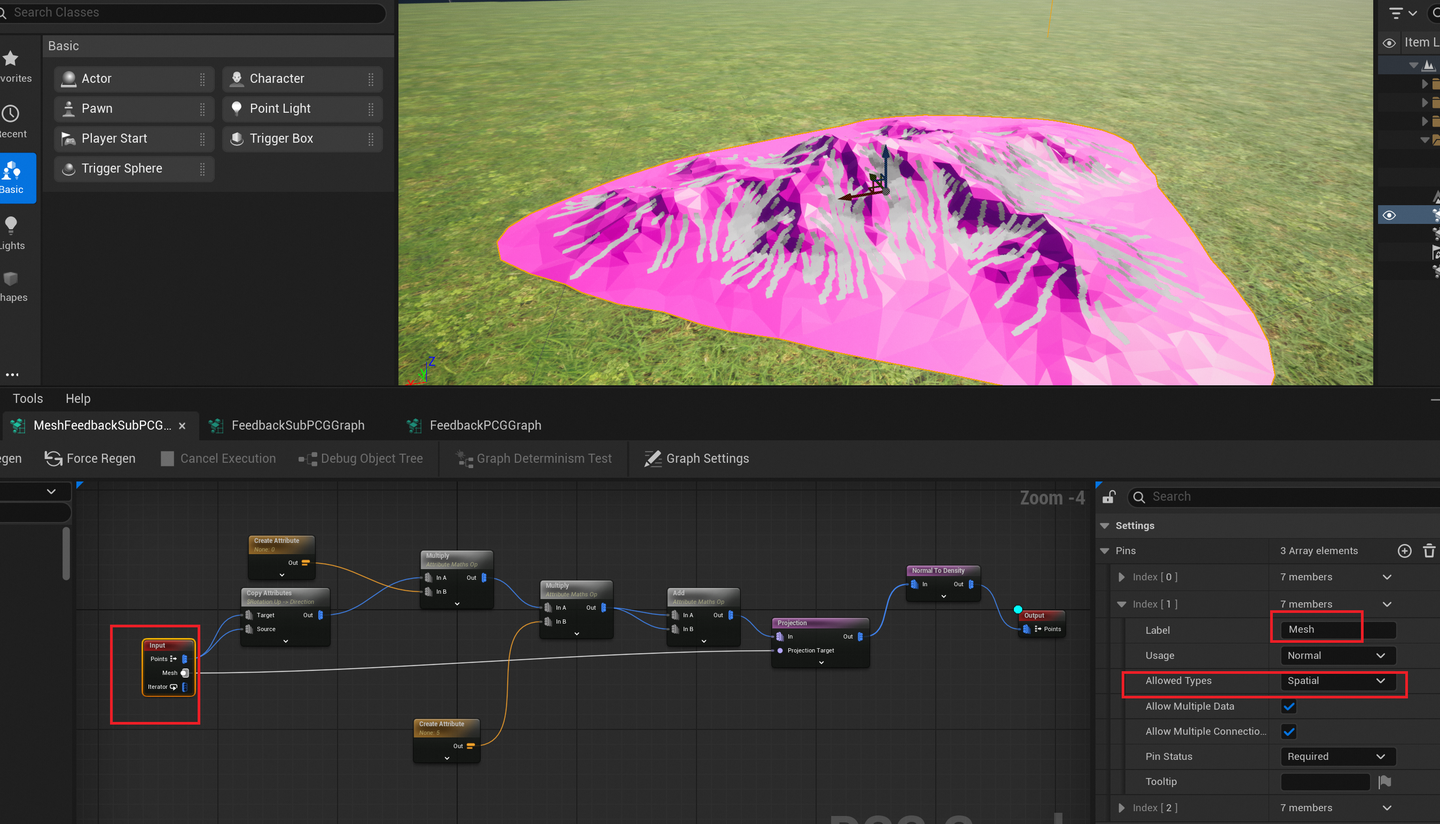
Task: Select the Point Light actor item
Action: point(302,109)
